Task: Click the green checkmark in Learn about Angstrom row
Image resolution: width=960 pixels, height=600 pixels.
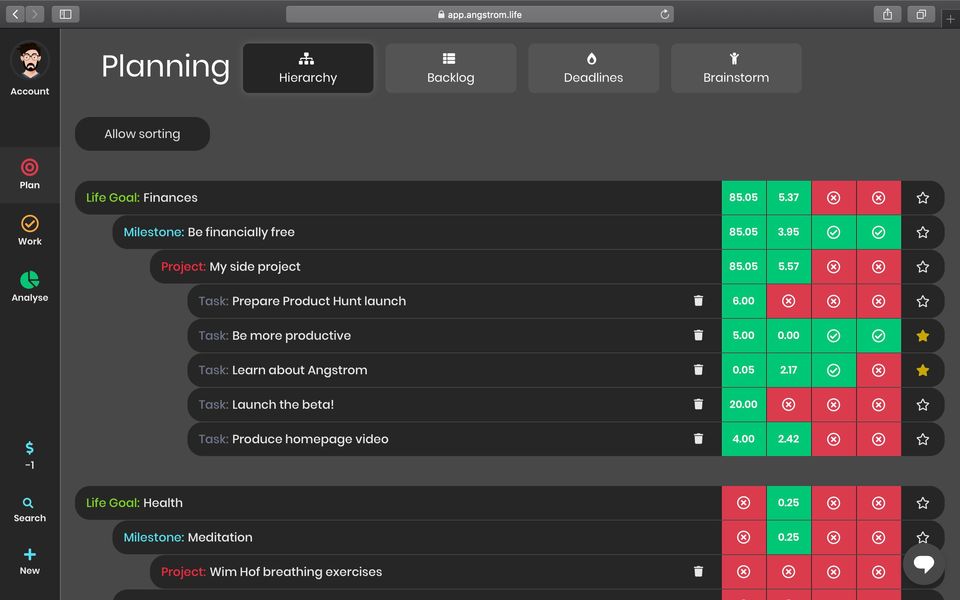Action: point(833,370)
